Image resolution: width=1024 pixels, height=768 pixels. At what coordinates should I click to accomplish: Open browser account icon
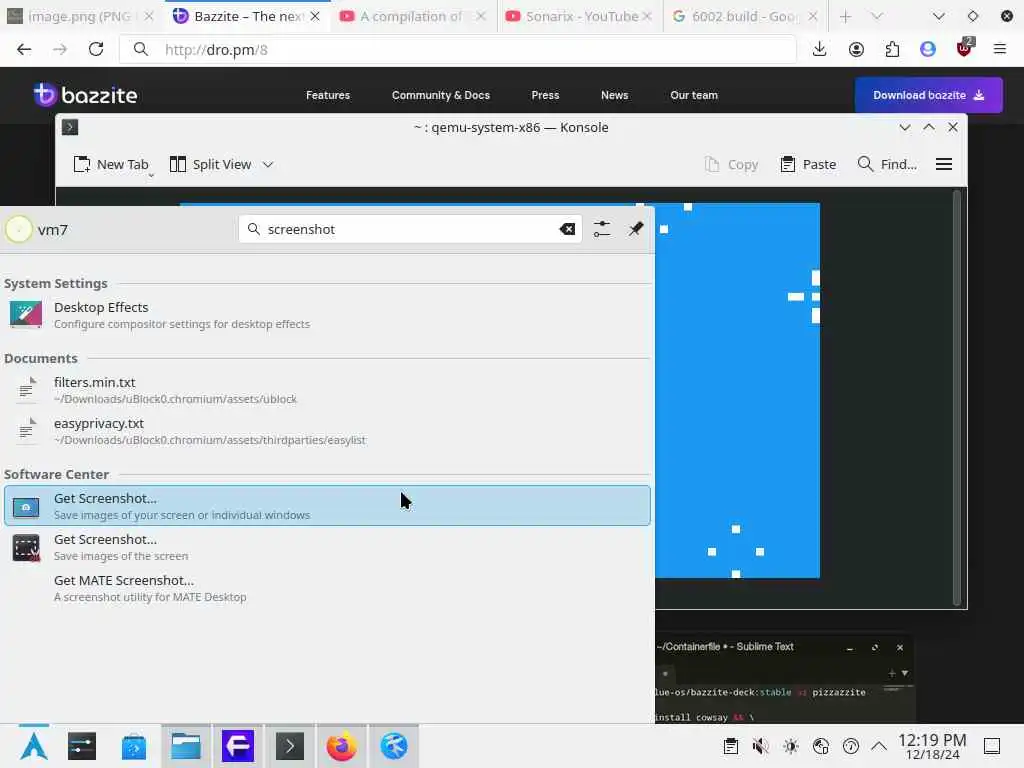[856, 50]
